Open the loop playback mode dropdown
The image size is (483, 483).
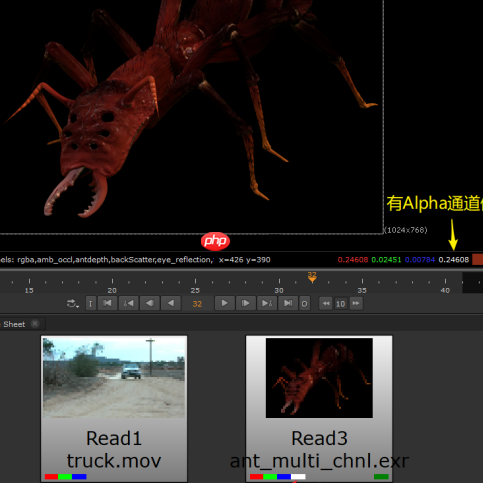73,304
